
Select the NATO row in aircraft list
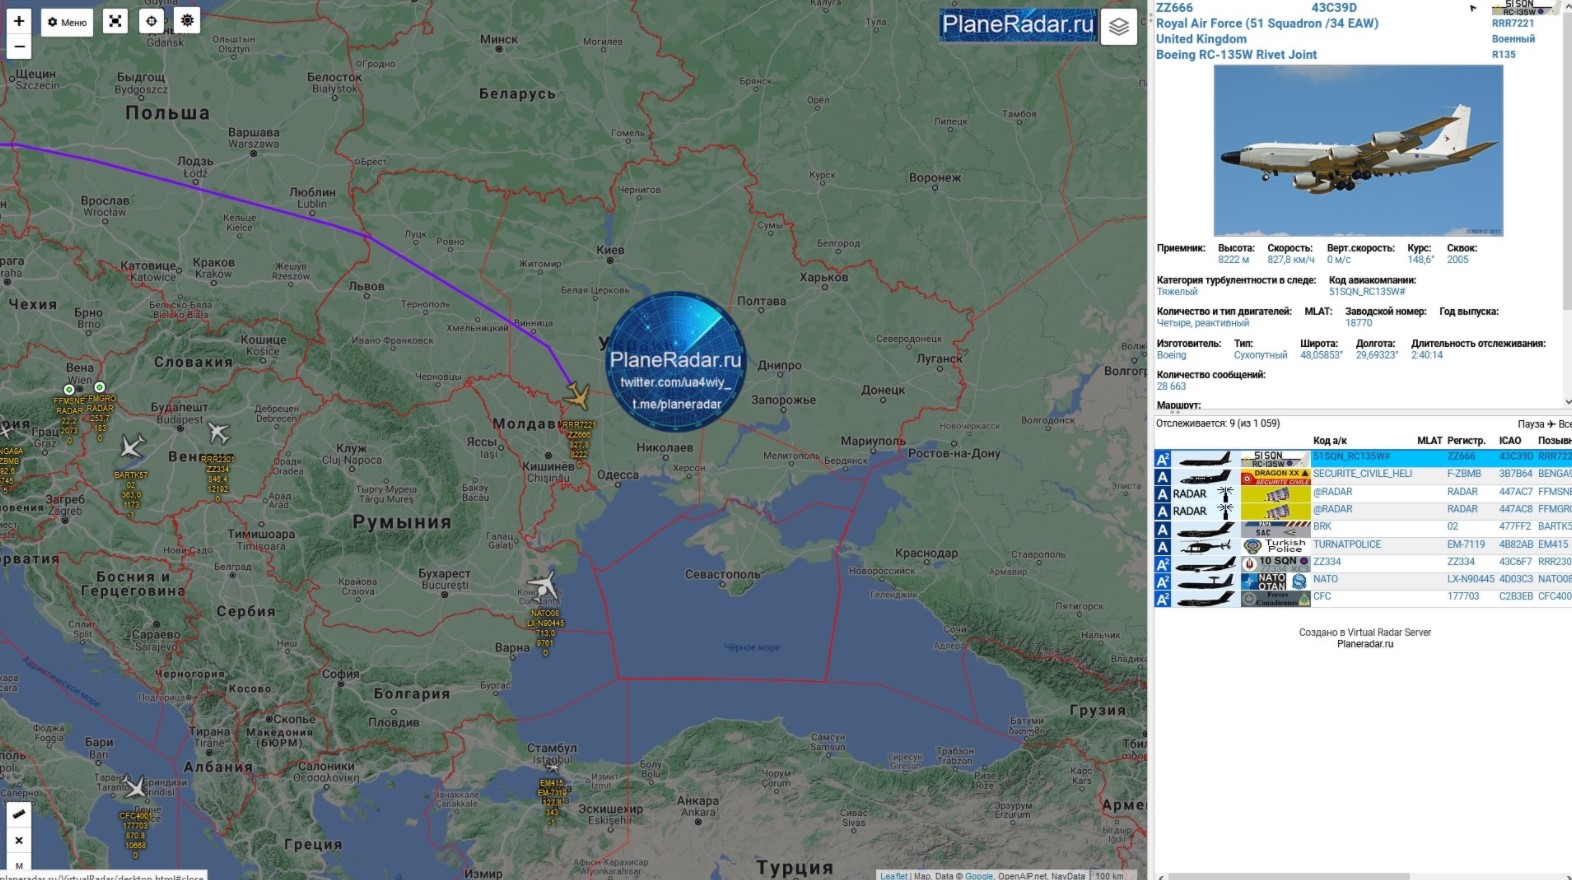pyautogui.click(x=1363, y=580)
